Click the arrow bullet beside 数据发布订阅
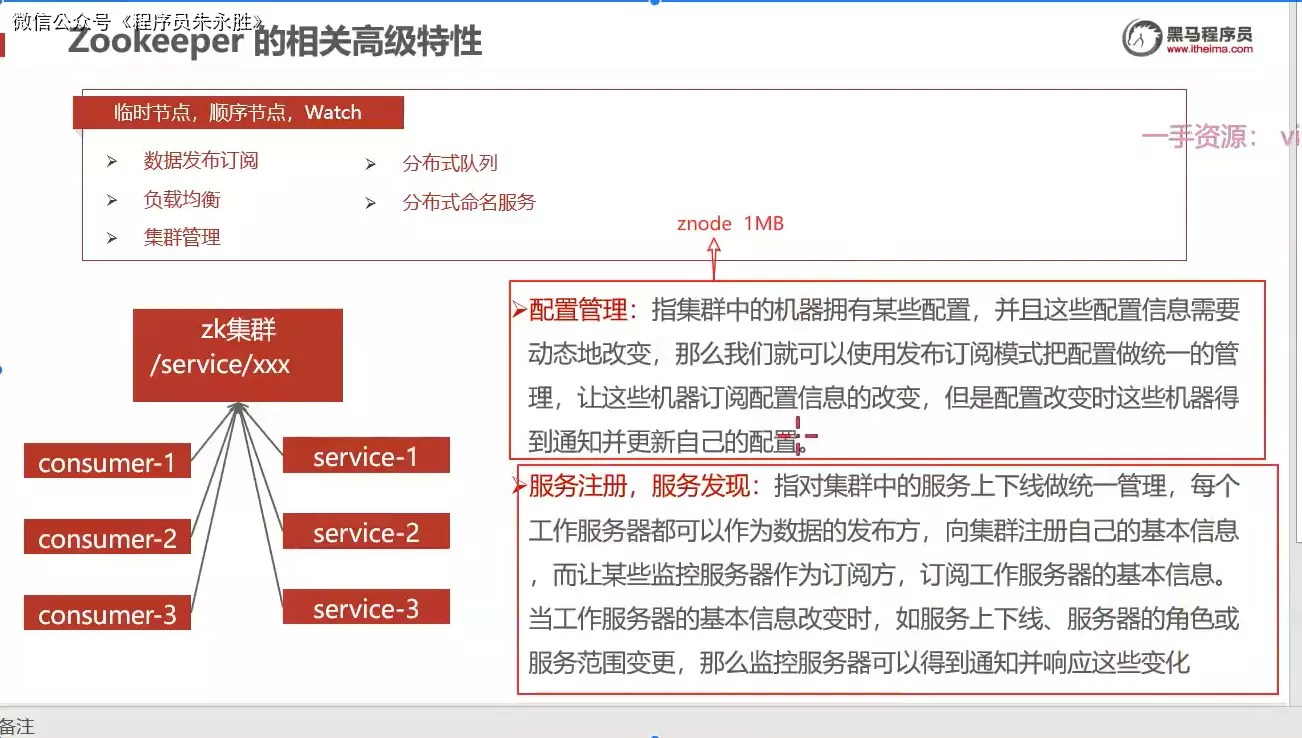This screenshot has height=738, width=1302. 112,161
